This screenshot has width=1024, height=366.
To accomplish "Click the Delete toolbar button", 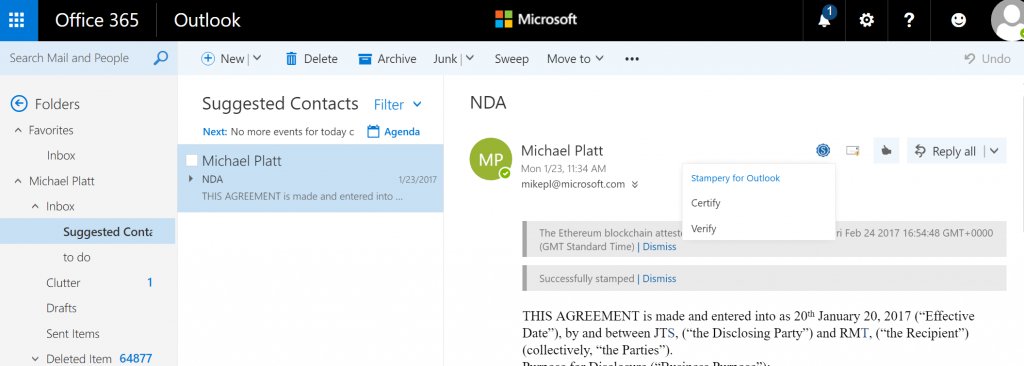I will click(x=312, y=59).
